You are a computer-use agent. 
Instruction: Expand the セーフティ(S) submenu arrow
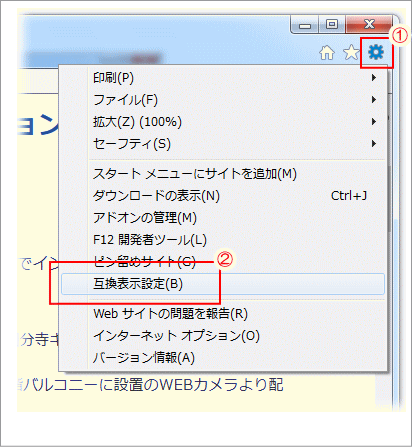[374, 144]
